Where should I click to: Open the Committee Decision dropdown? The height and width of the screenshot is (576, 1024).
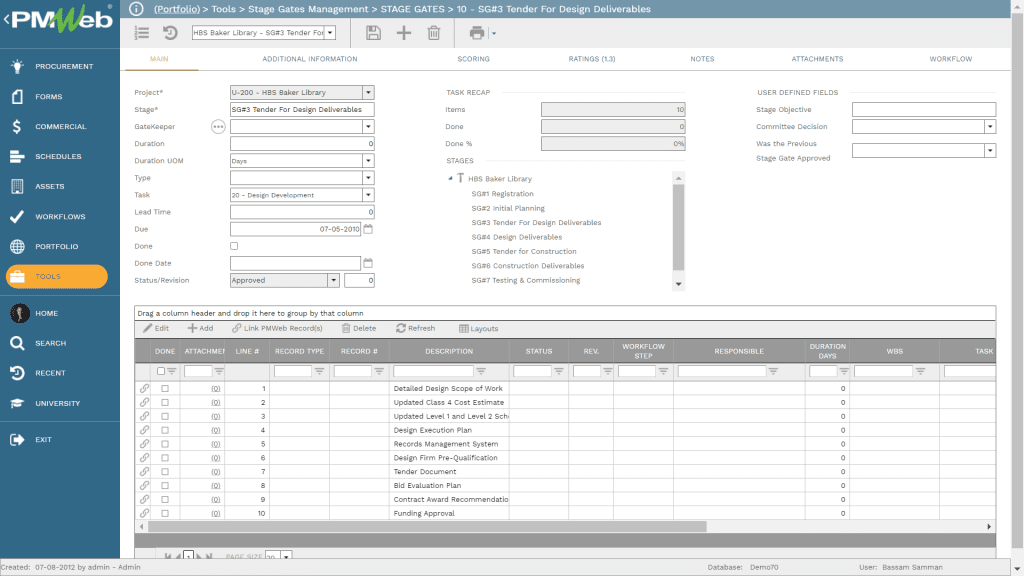click(990, 127)
